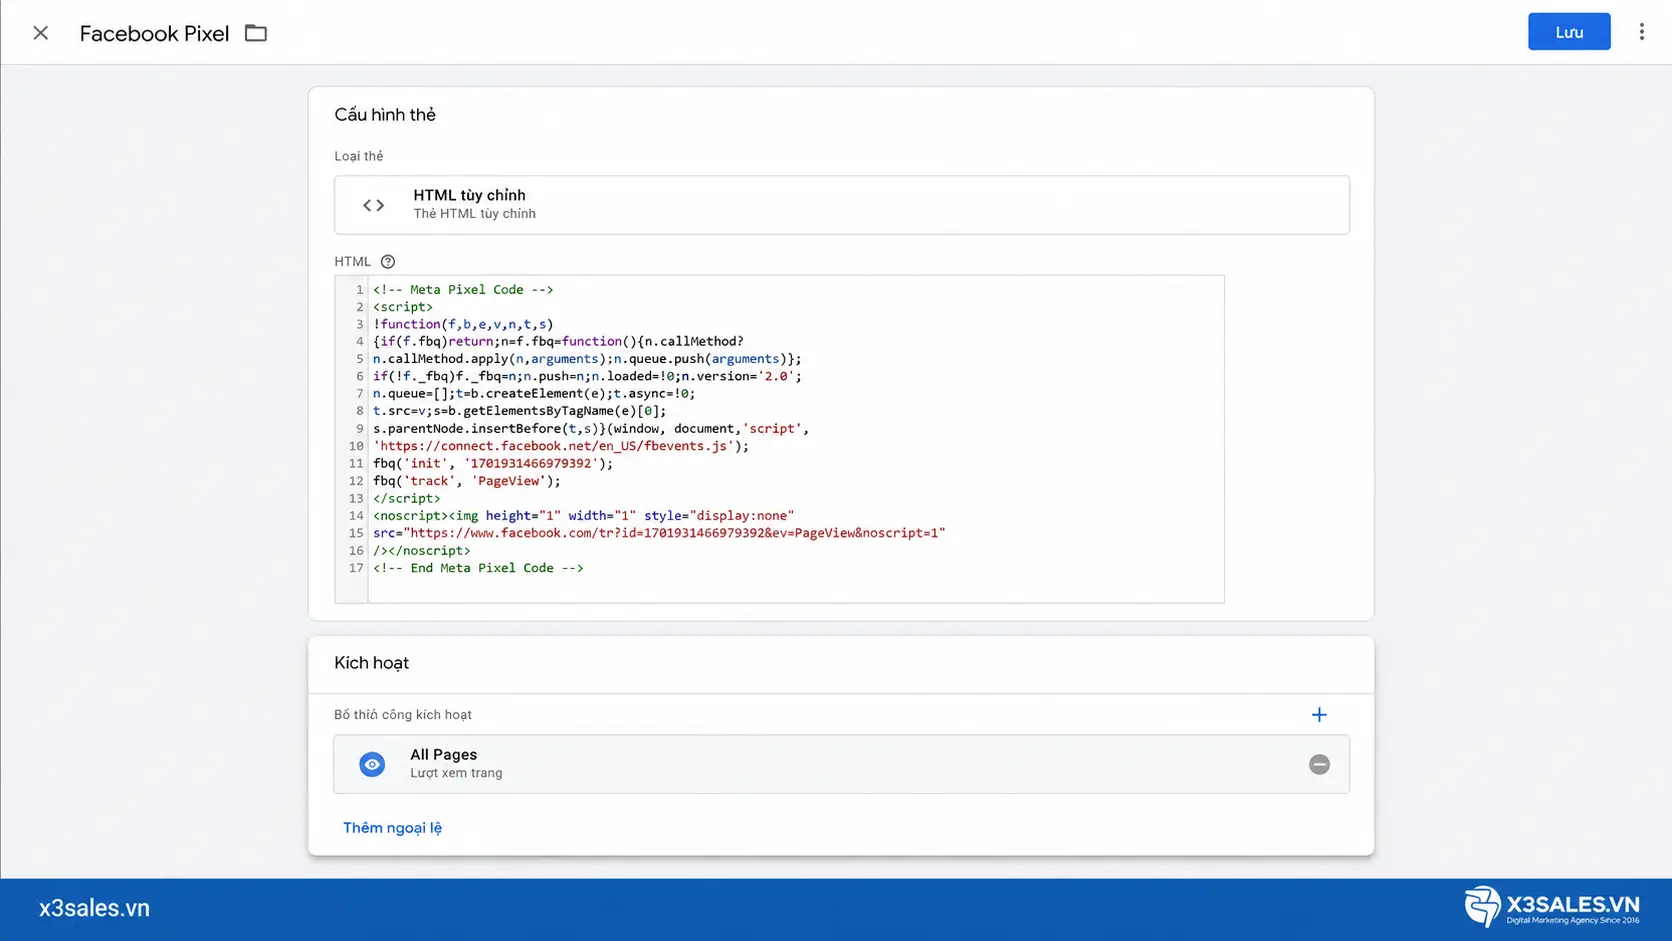Select the End Meta Pixel Code comment
This screenshot has height=941, width=1672.
(478, 568)
